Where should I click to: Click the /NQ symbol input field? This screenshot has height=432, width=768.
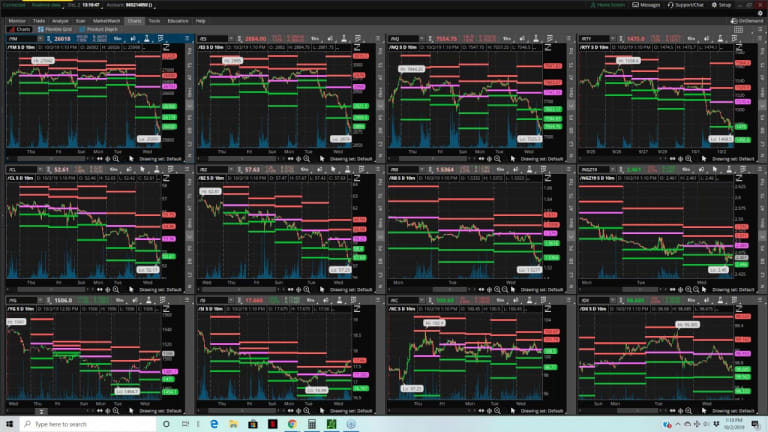coord(405,39)
